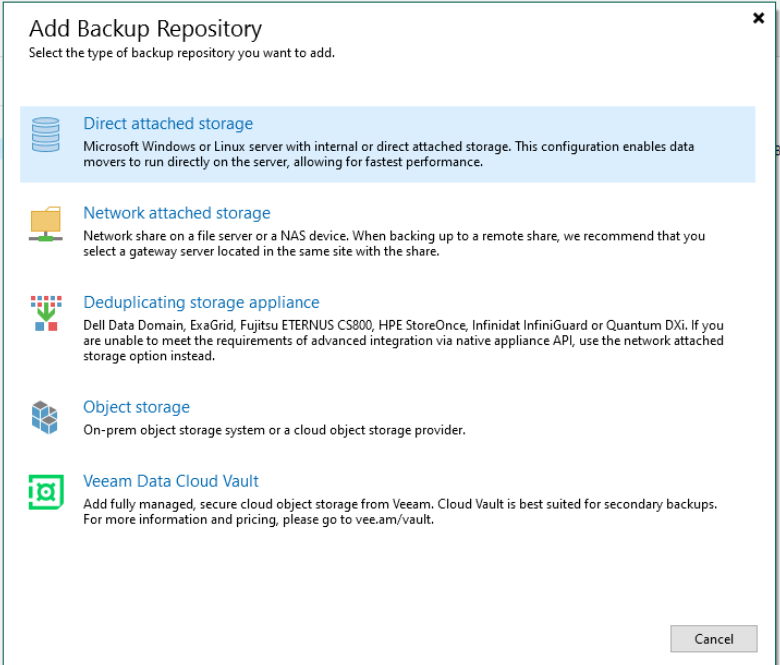Close the Add Backup Repository window
This screenshot has height=665, width=780.
(758, 18)
